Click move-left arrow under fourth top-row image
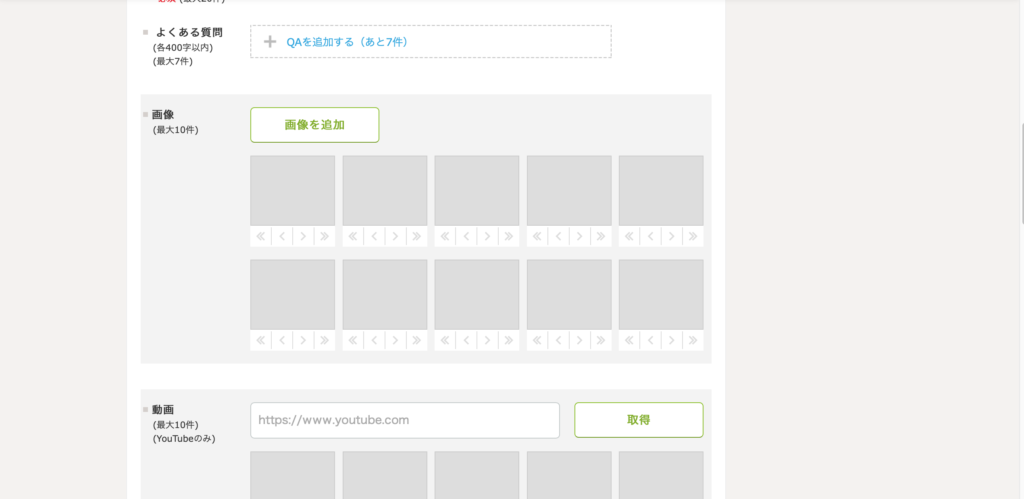 pyautogui.click(x=558, y=237)
